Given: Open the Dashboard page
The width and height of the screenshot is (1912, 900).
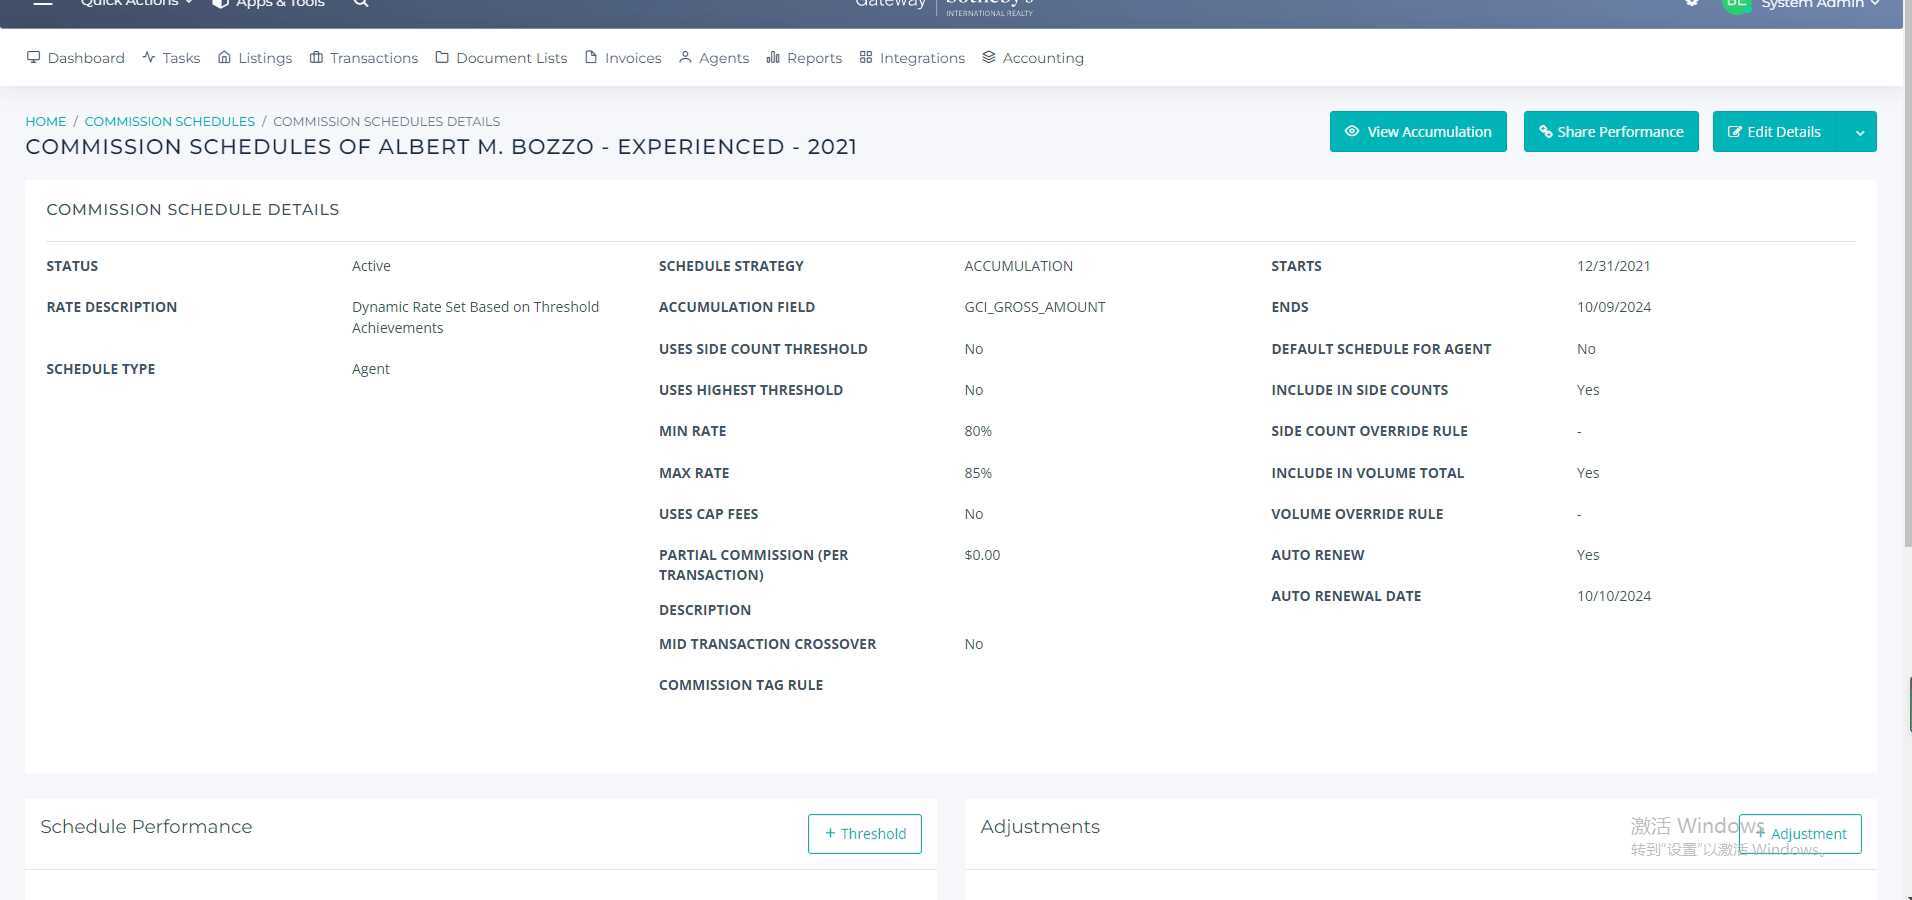Looking at the screenshot, I should 76,58.
